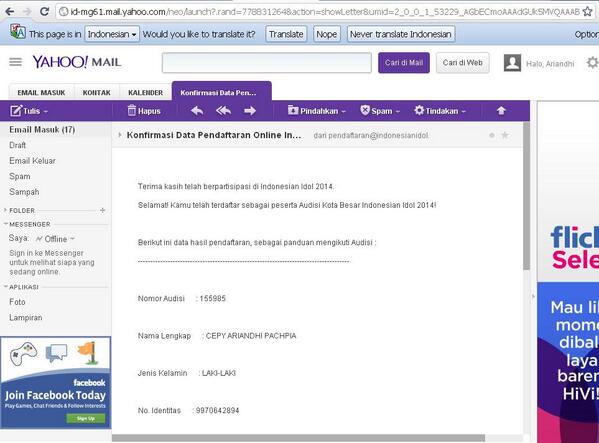Click the Tindakan gear icon

coord(419,110)
